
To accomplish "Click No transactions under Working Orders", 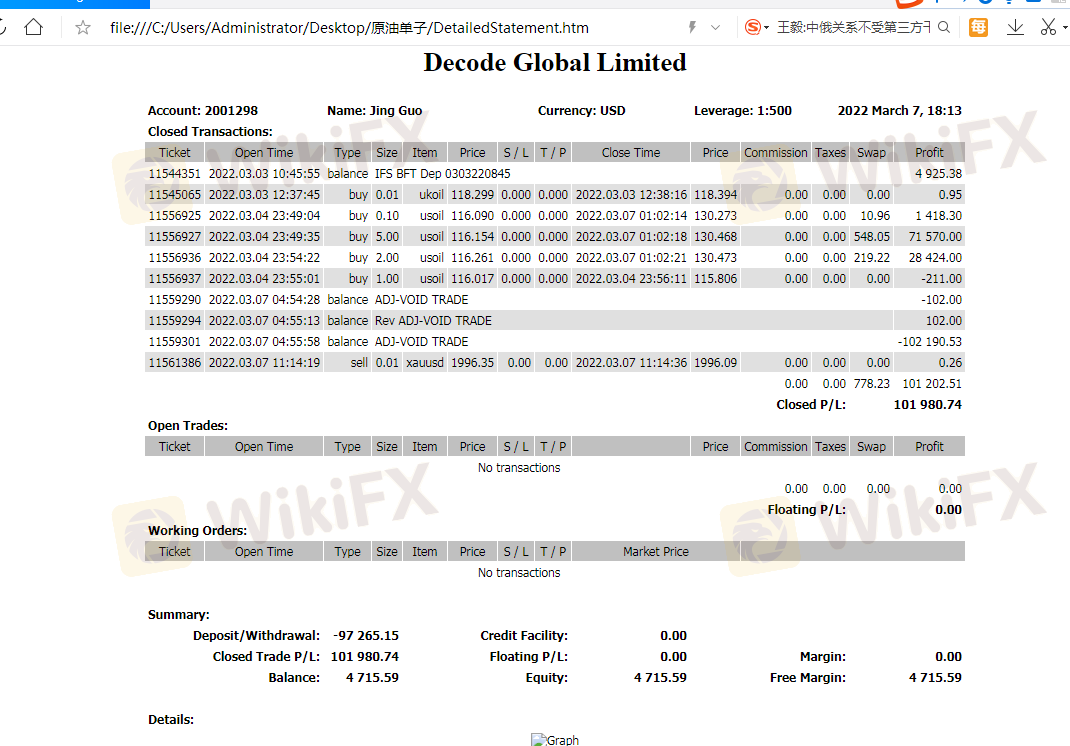I will tap(519, 573).
